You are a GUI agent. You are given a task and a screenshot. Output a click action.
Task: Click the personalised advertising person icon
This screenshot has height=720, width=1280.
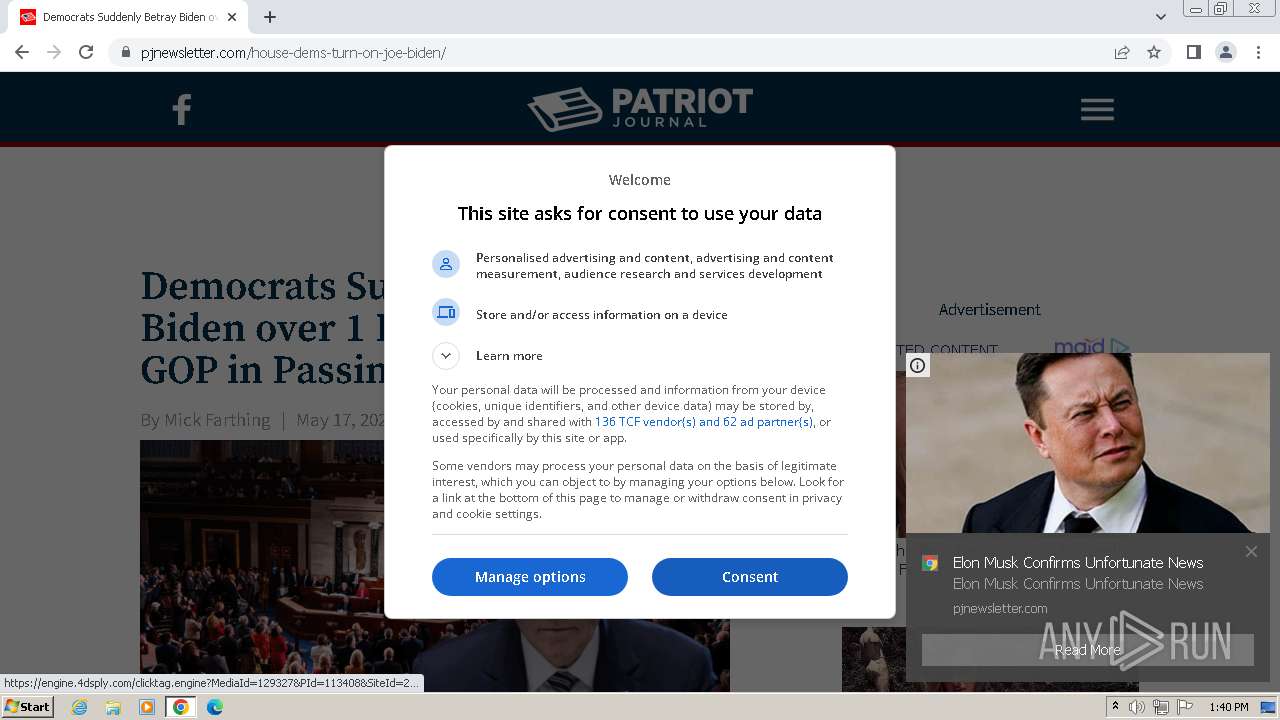[x=446, y=264]
